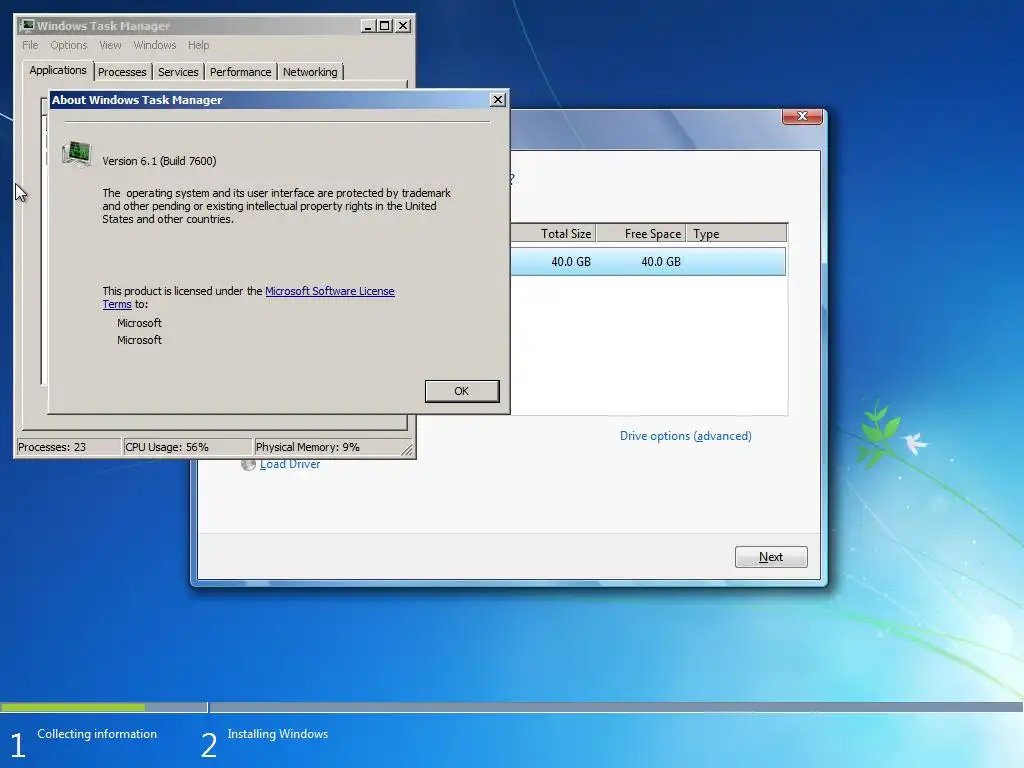This screenshot has height=768, width=1024.
Task: Select the Applications tab
Action: tap(57, 70)
